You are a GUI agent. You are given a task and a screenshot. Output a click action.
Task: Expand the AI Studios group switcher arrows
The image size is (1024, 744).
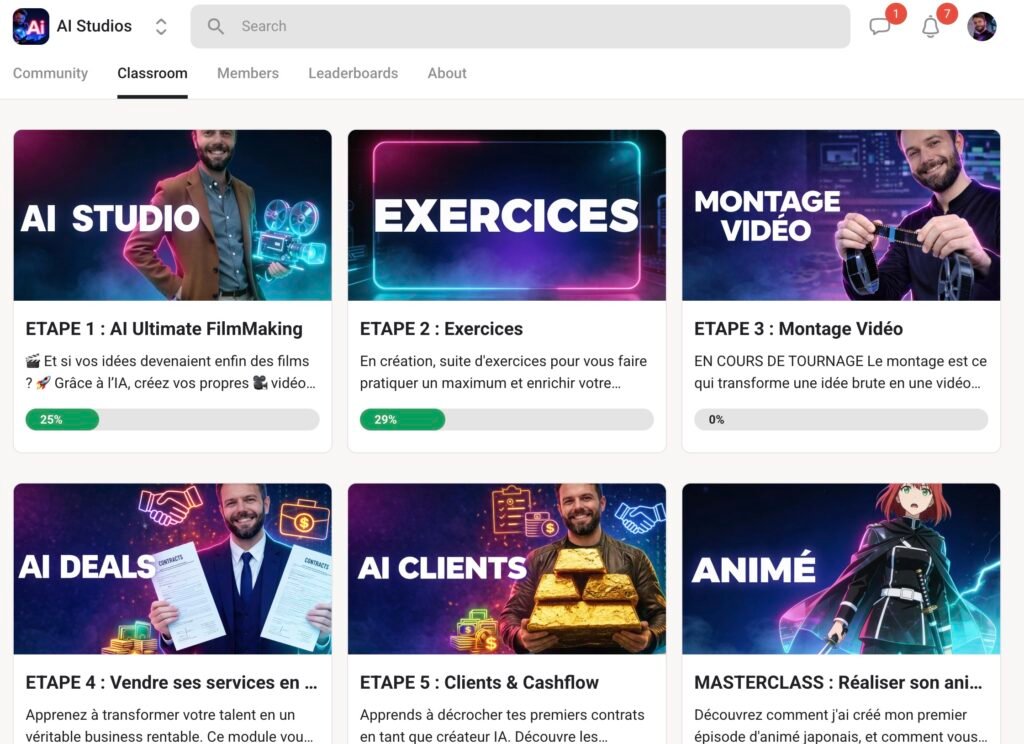click(x=161, y=27)
